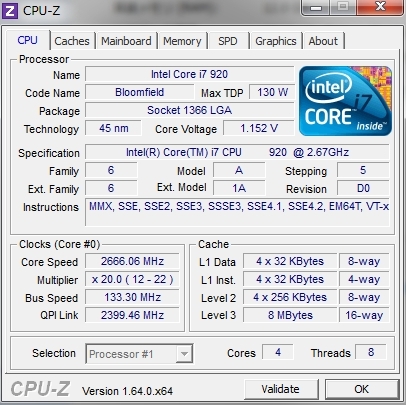Select the CPU tab
This screenshot has height=405, width=406.
[28, 40]
